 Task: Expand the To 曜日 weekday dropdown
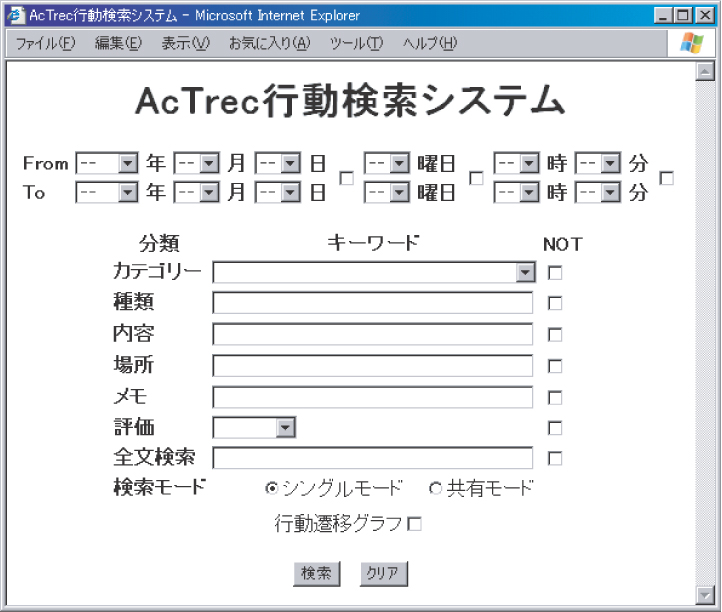click(x=387, y=192)
